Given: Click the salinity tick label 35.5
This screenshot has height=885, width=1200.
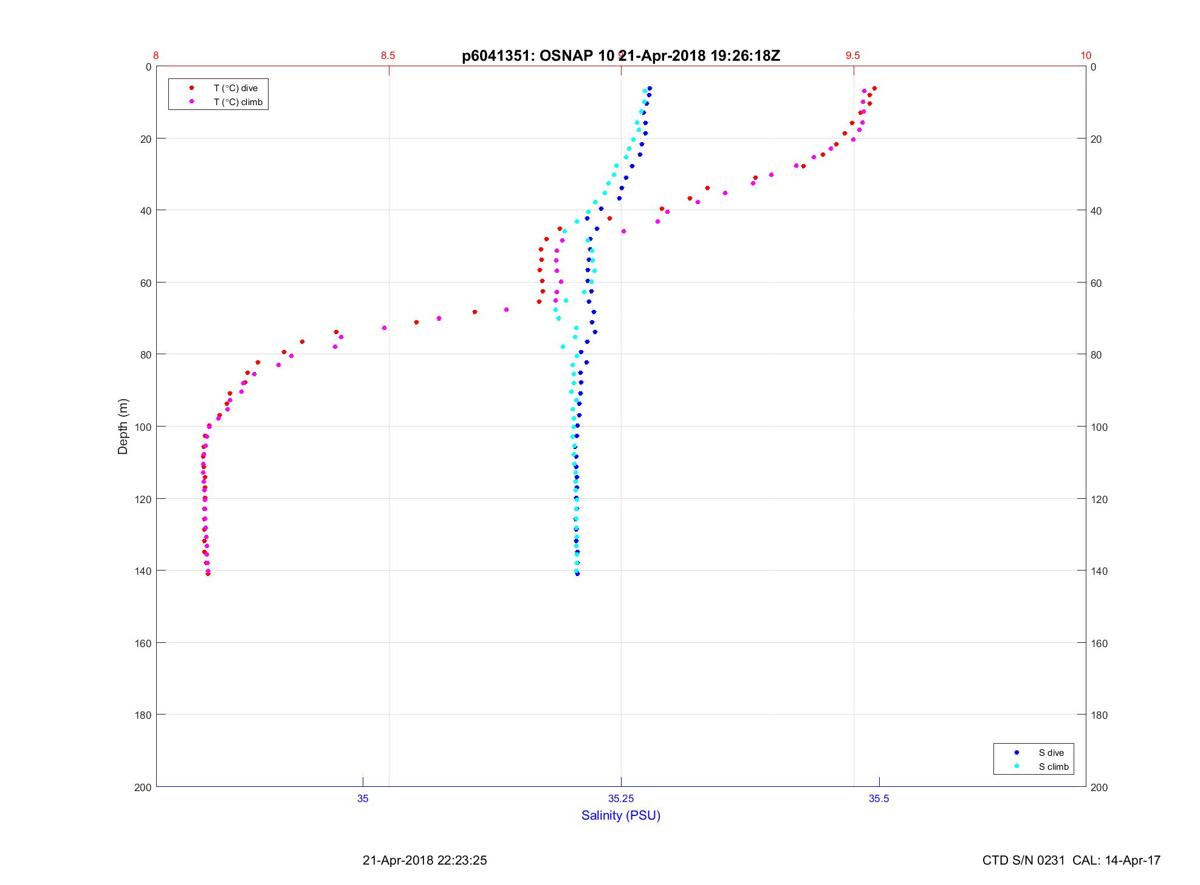Looking at the screenshot, I should click(x=879, y=799).
